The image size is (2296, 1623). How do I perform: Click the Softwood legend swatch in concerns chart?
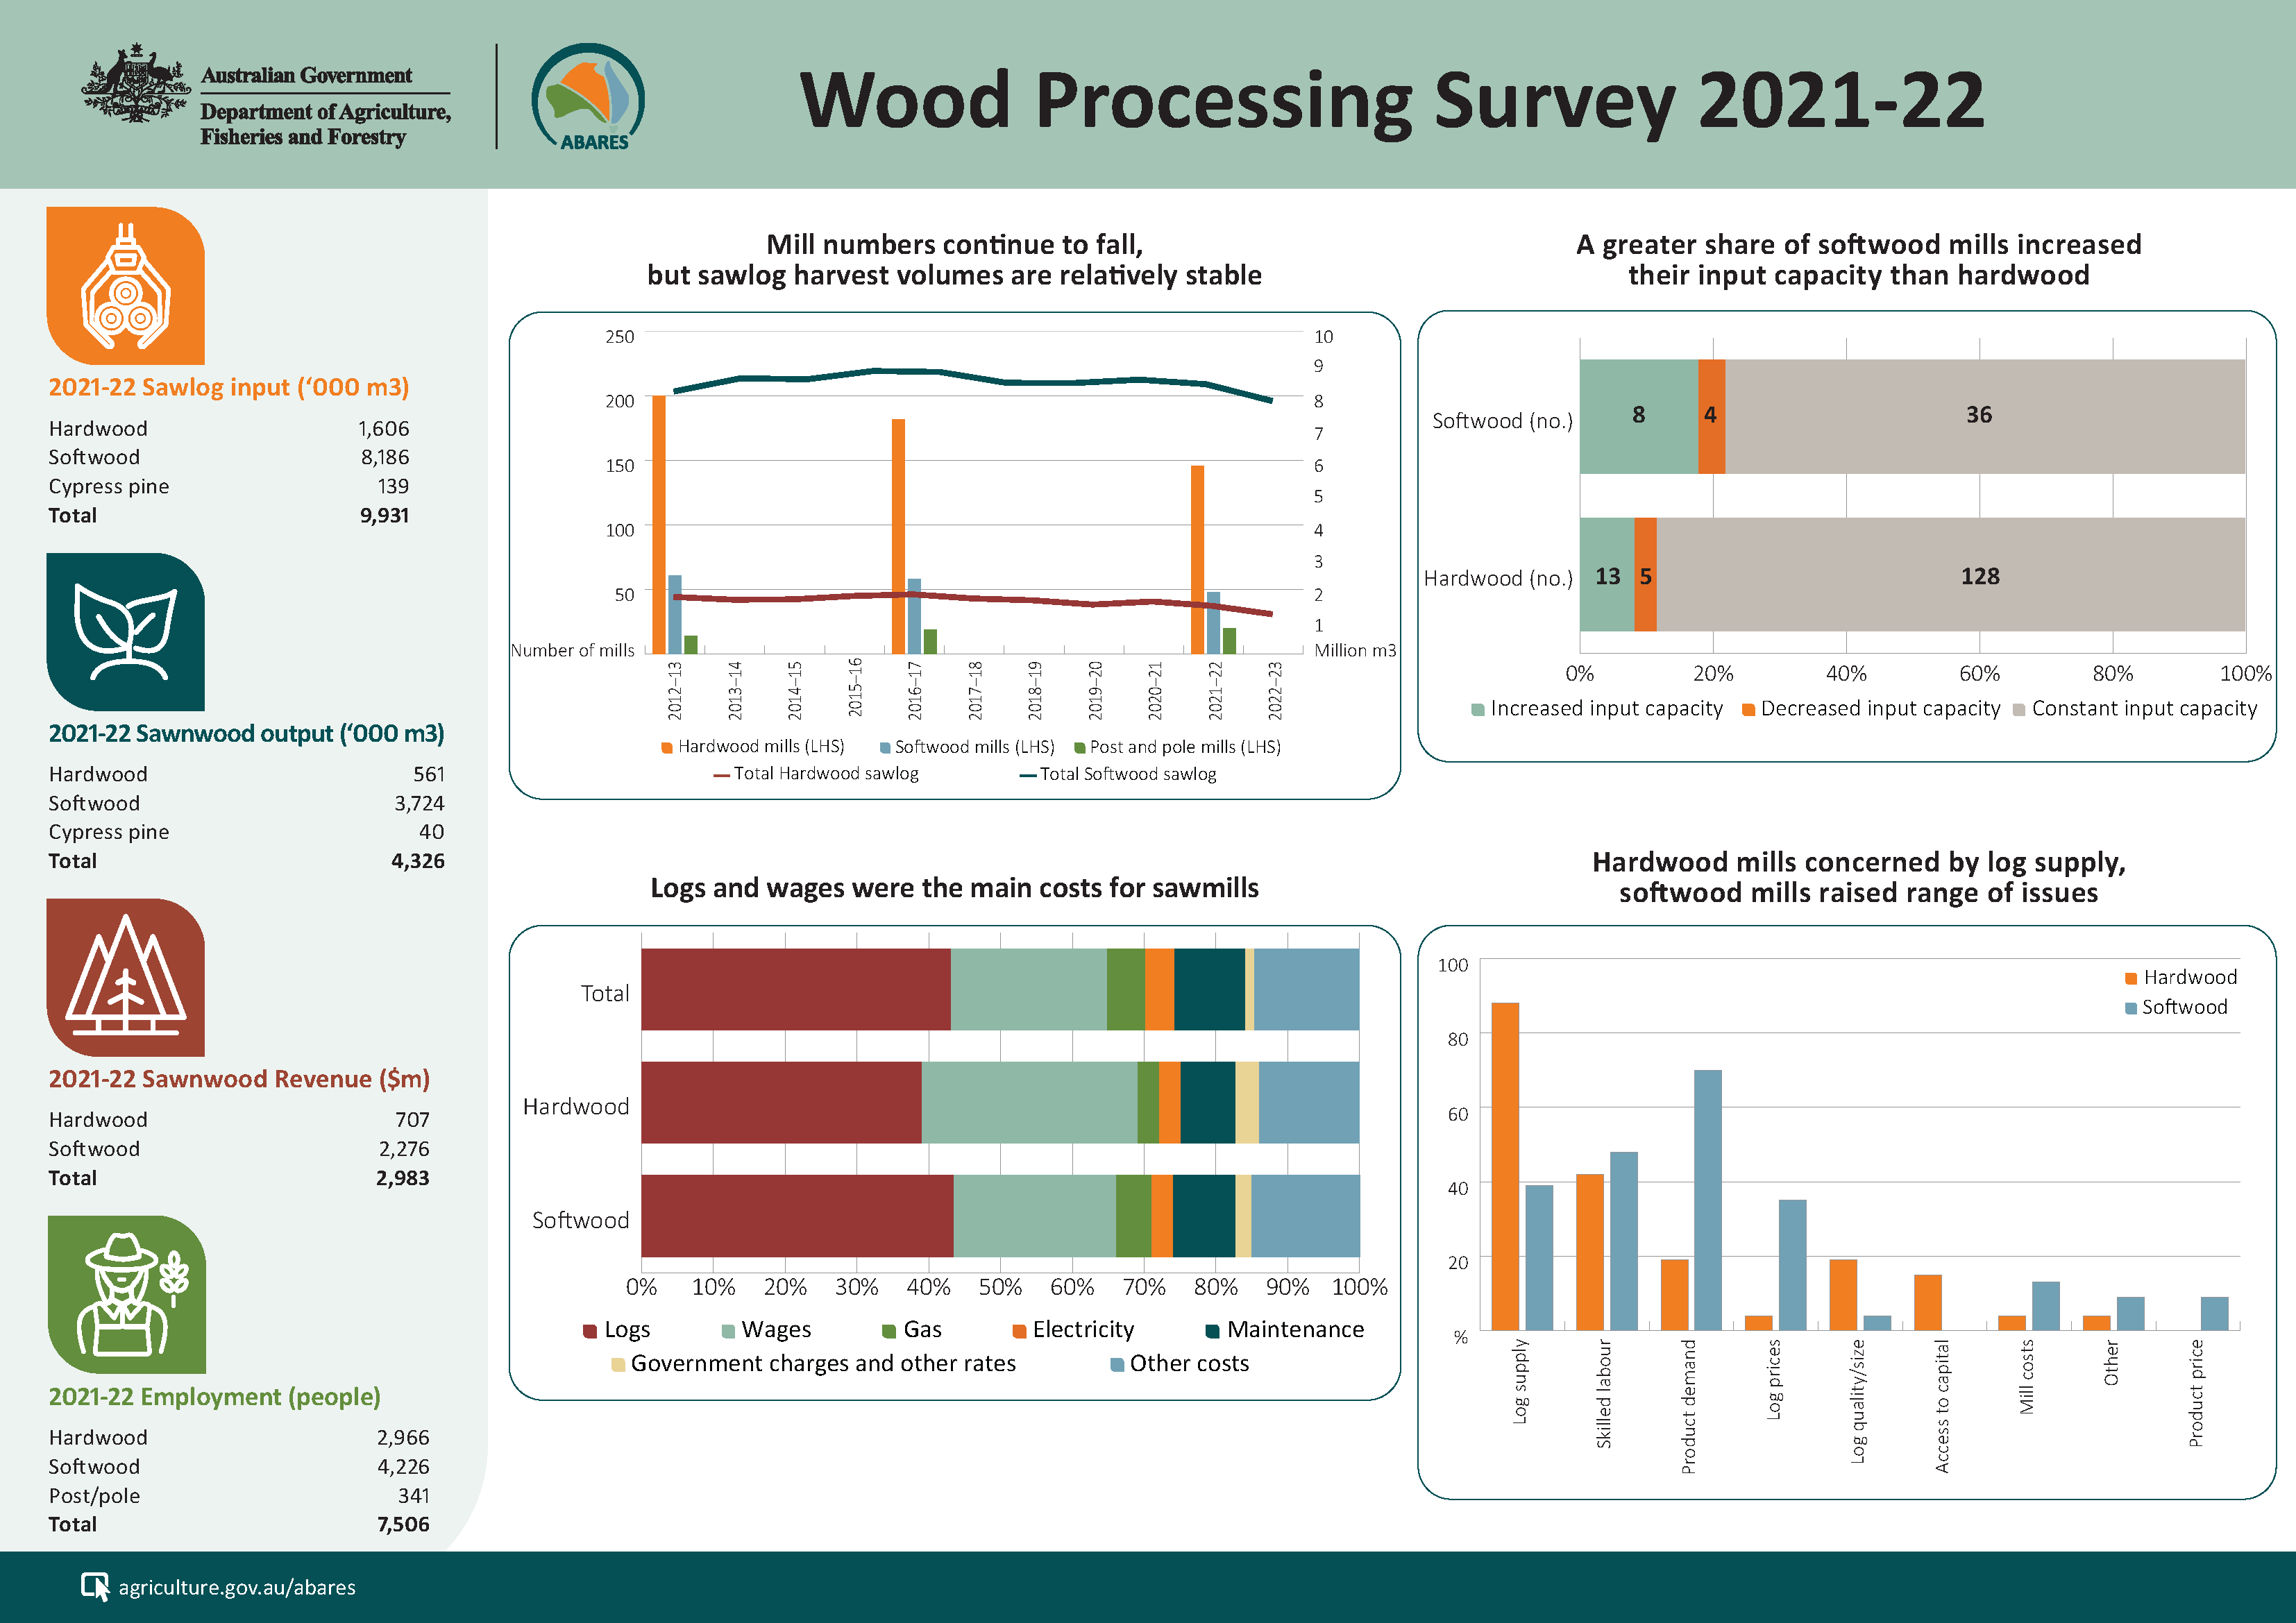2131,1009
